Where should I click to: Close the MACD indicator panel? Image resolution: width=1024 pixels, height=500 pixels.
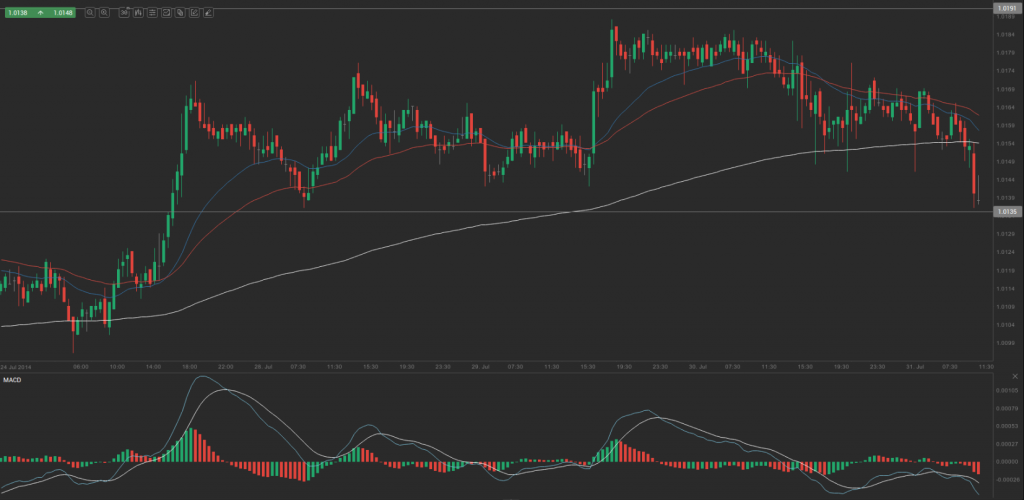[x=1015, y=376]
